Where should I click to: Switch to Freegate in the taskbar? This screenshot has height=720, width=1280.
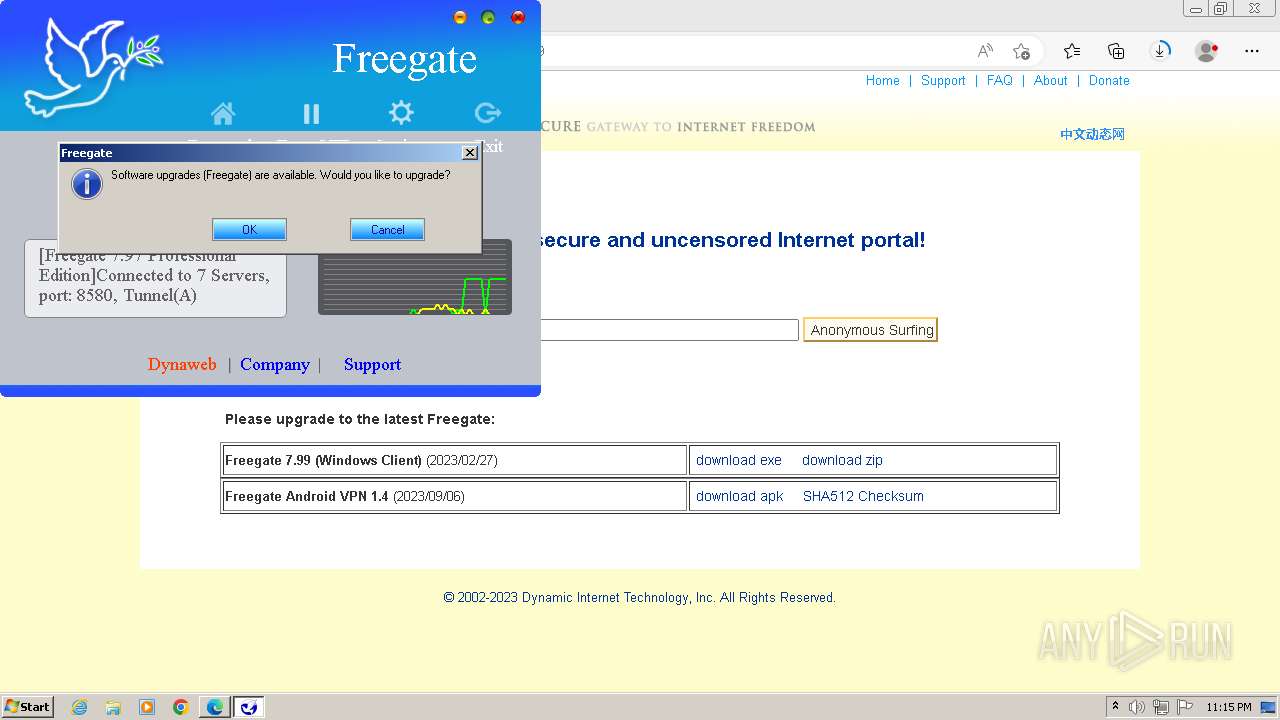coord(249,707)
